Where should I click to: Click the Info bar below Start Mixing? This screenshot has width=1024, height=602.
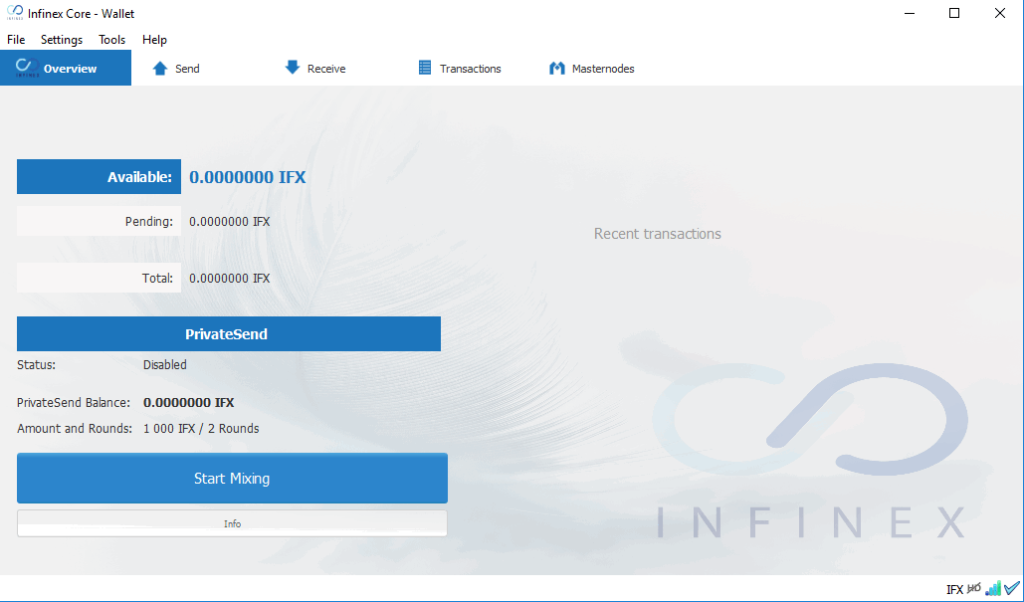[231, 522]
